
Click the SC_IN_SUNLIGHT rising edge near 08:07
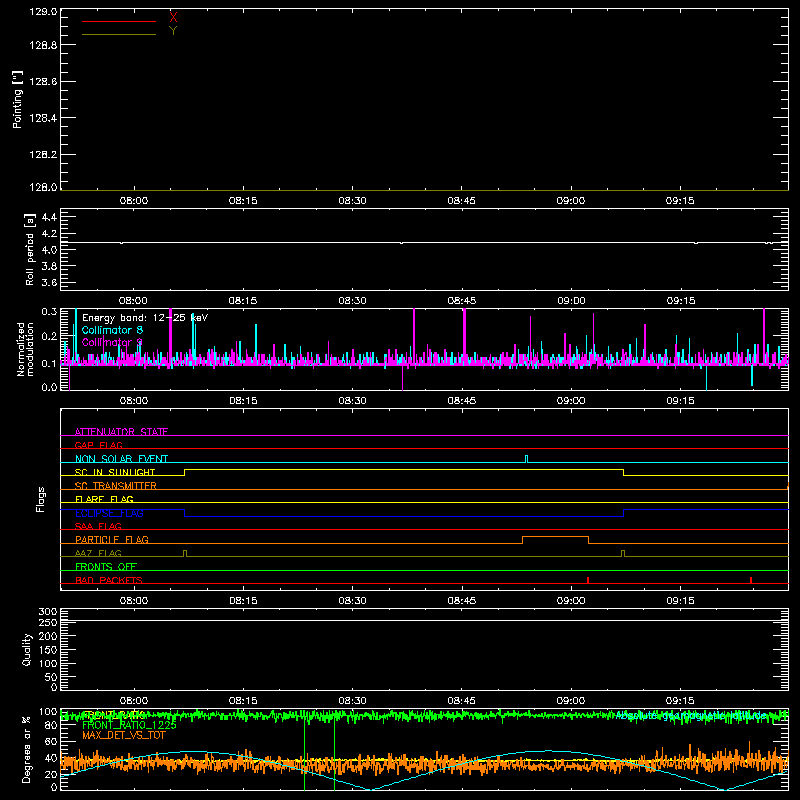pos(184,472)
